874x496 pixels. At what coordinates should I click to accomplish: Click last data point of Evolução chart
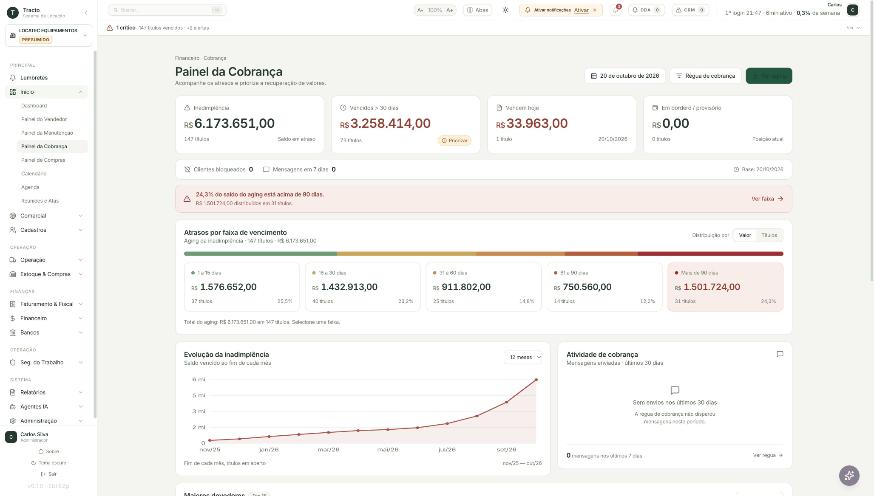[536, 380]
